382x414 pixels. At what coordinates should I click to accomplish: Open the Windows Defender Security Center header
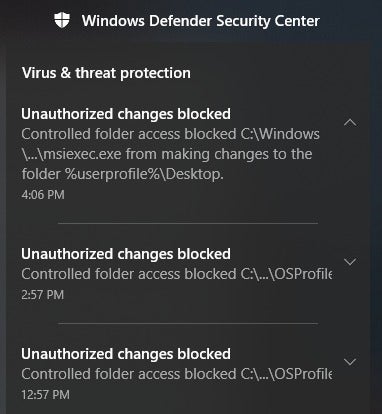click(x=201, y=21)
